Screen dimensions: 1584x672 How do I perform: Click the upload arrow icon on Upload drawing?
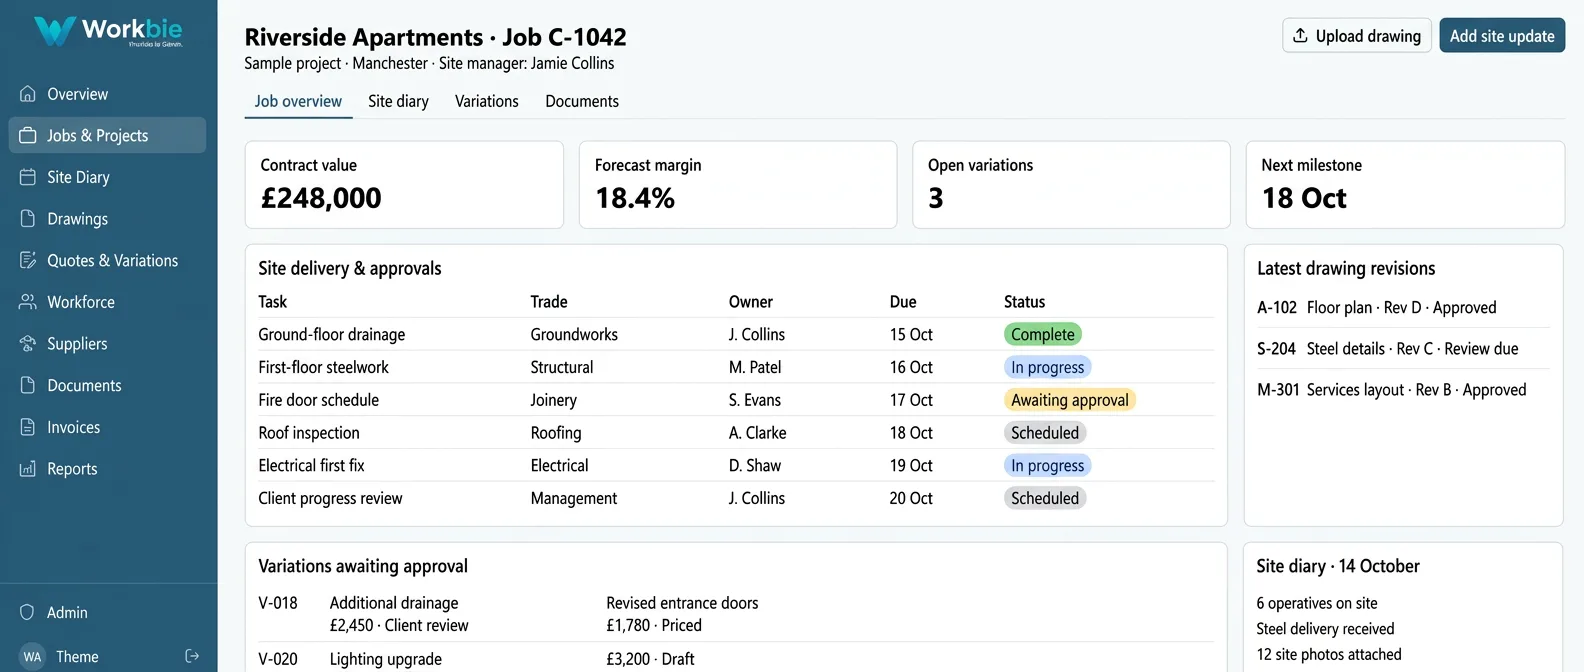[1300, 36]
